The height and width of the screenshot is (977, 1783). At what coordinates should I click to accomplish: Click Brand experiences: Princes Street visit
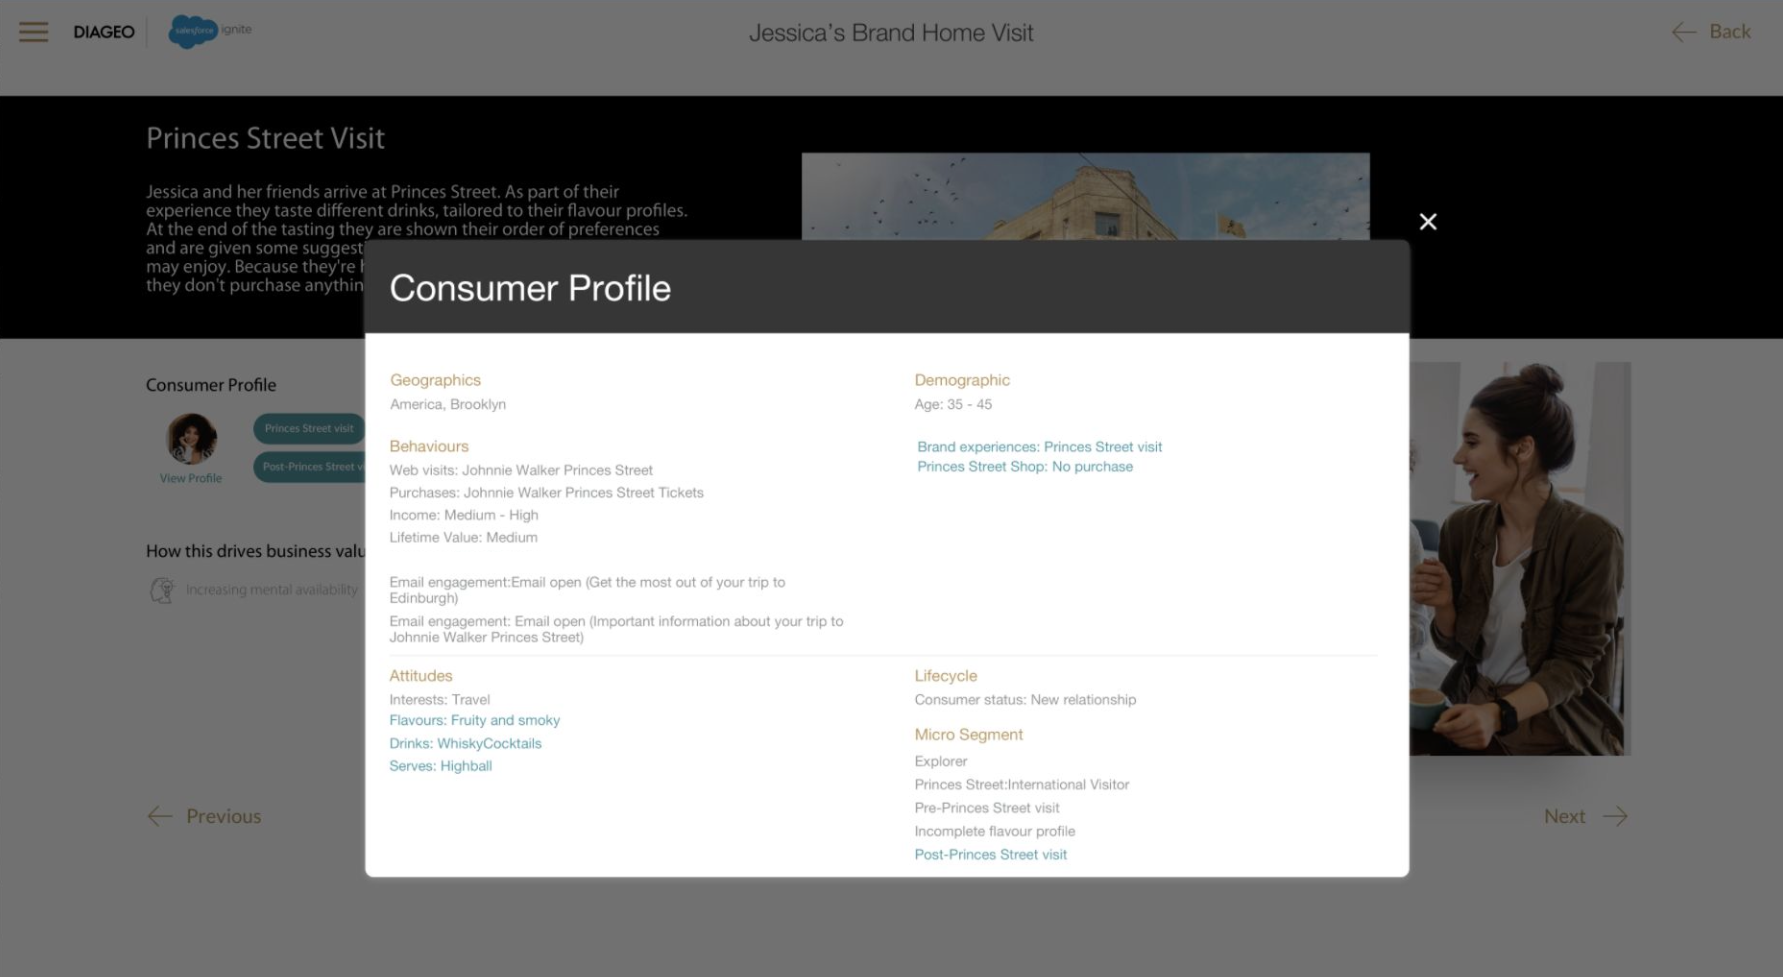[1040, 447]
